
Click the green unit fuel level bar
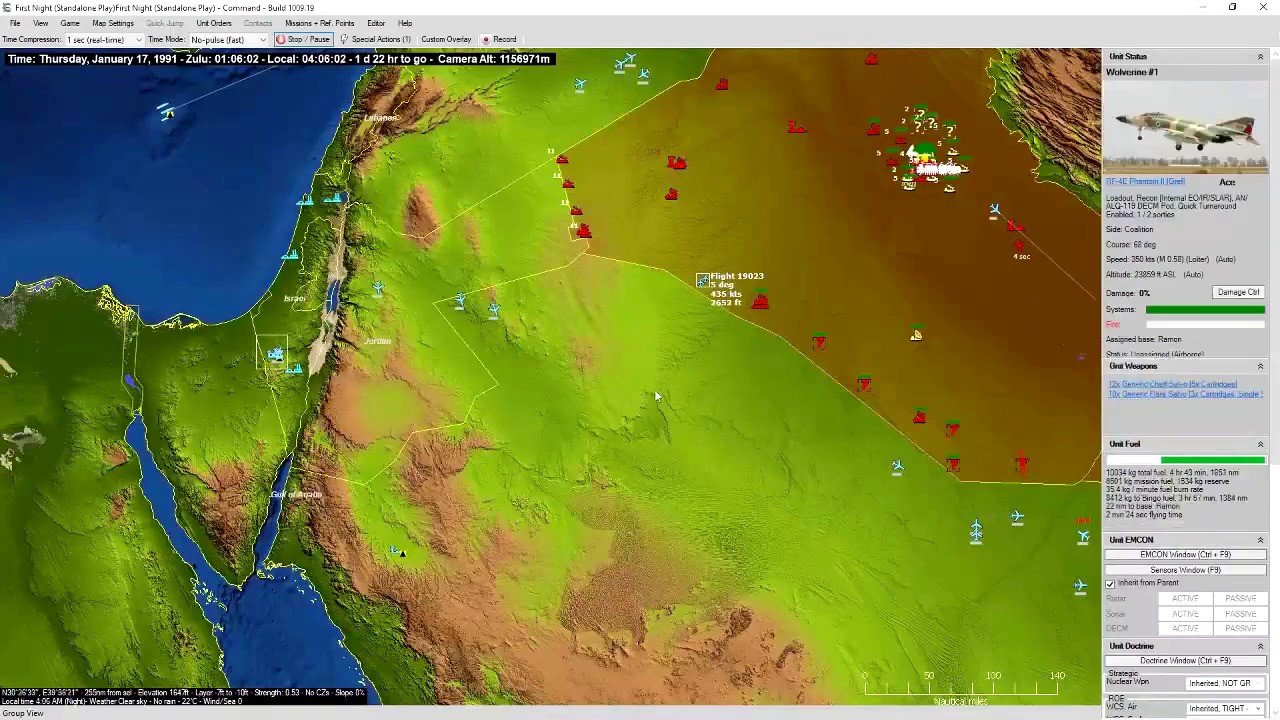[x=1212, y=460]
